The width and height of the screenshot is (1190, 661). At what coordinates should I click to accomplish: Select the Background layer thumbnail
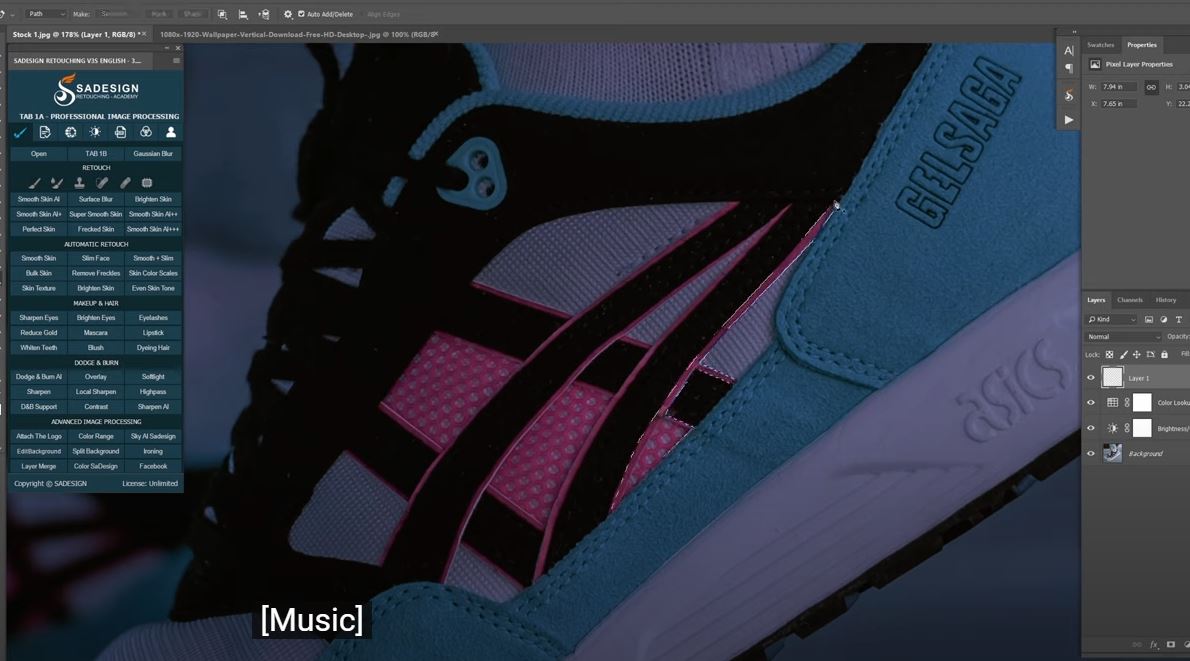pyautogui.click(x=1113, y=453)
